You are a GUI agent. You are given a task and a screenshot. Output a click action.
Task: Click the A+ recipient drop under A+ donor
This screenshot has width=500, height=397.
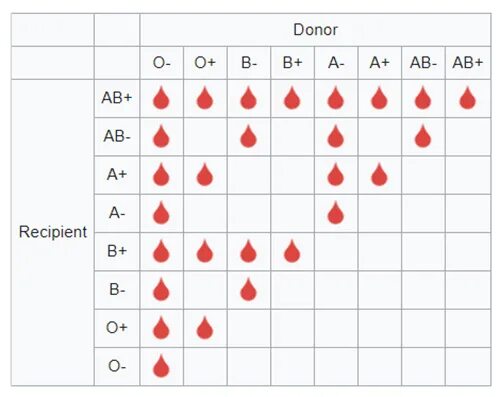[379, 174]
